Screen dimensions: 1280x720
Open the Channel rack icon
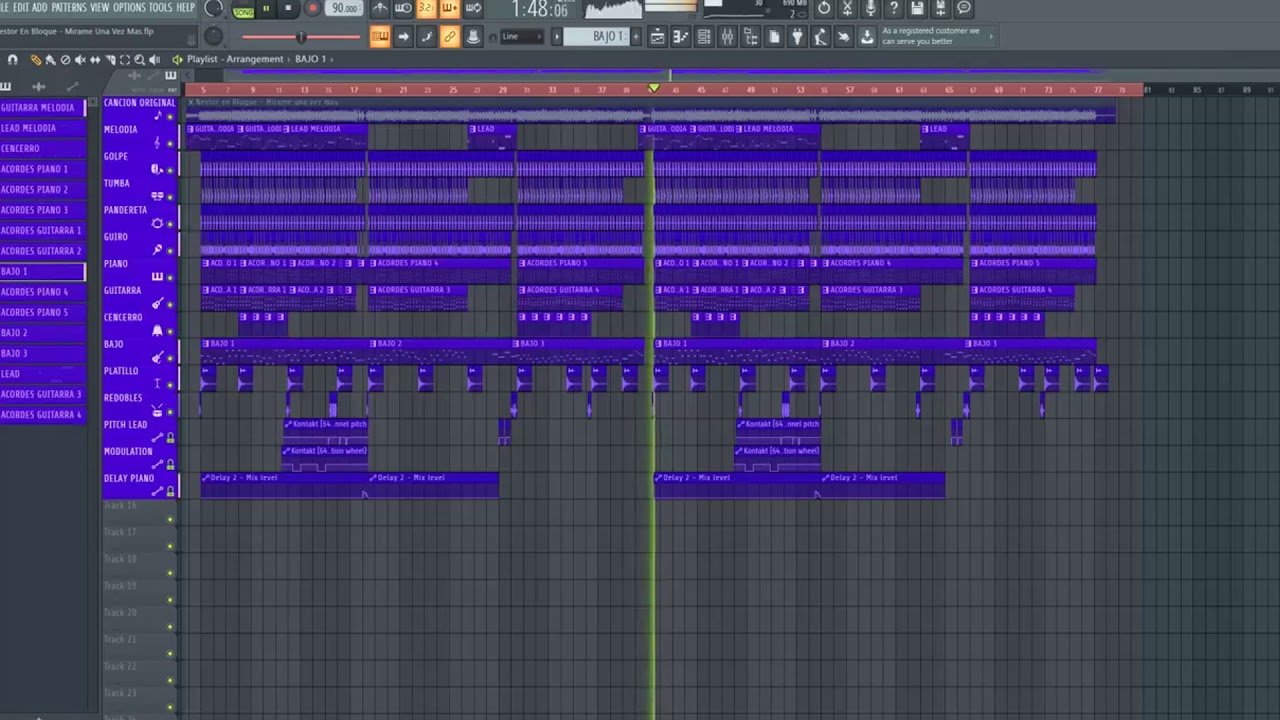tap(704, 37)
